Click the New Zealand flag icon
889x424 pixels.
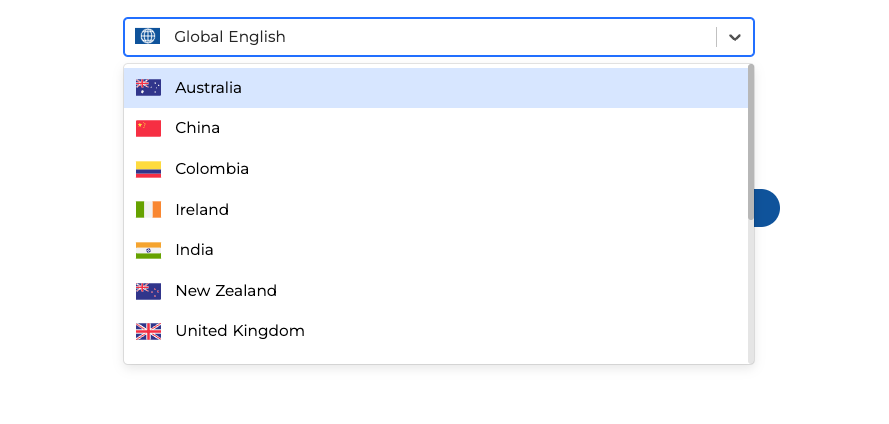tap(148, 291)
